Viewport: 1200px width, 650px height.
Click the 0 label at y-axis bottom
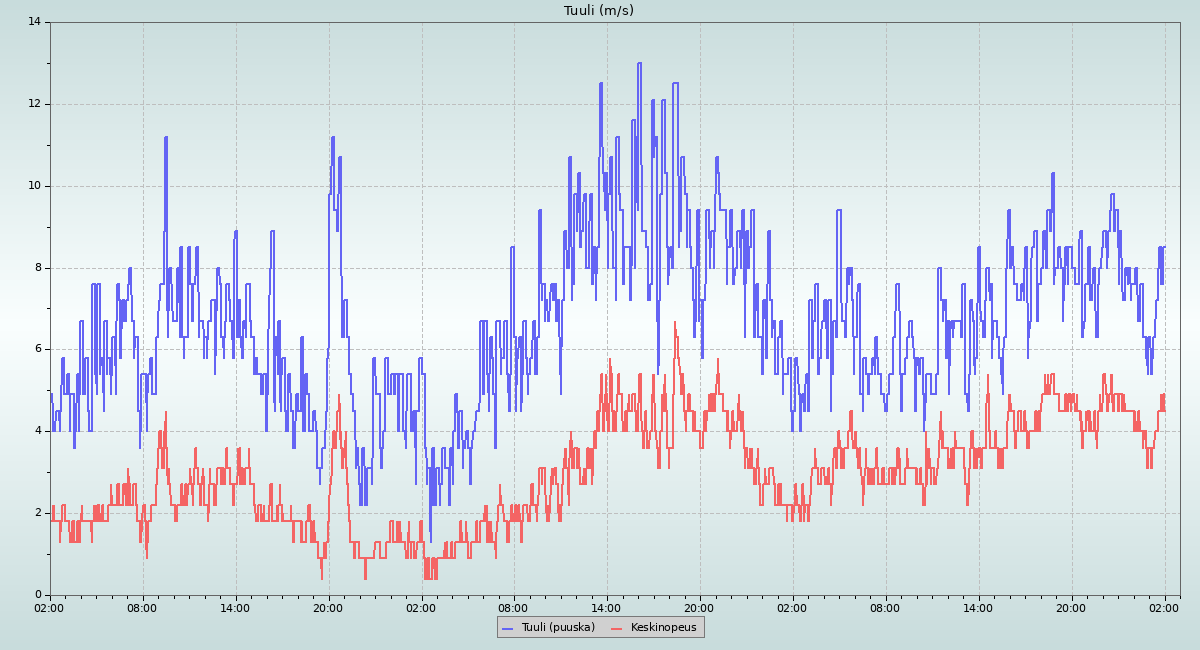coord(37,595)
